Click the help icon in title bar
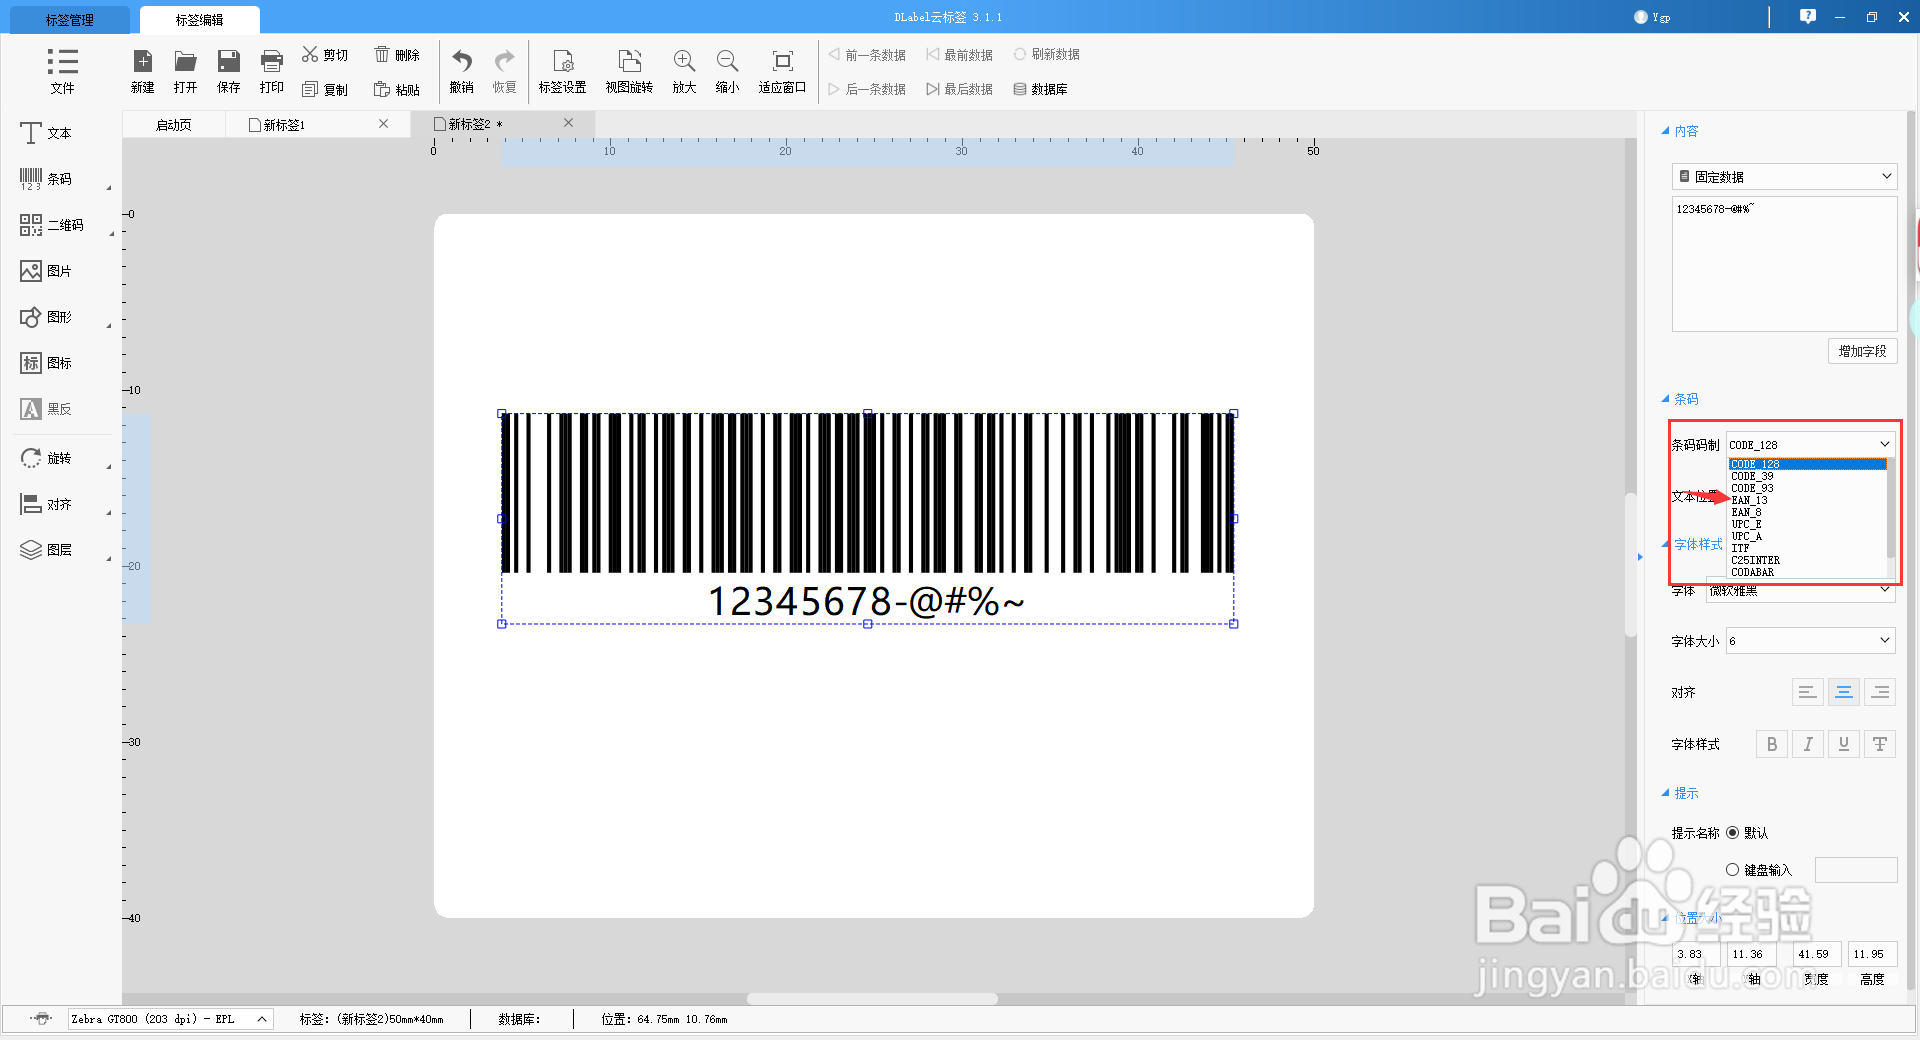 [1808, 16]
